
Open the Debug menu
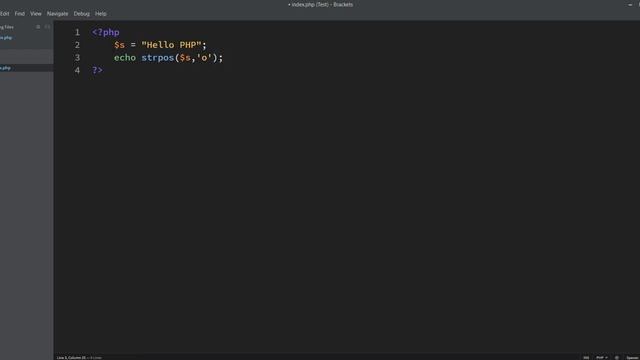point(81,13)
